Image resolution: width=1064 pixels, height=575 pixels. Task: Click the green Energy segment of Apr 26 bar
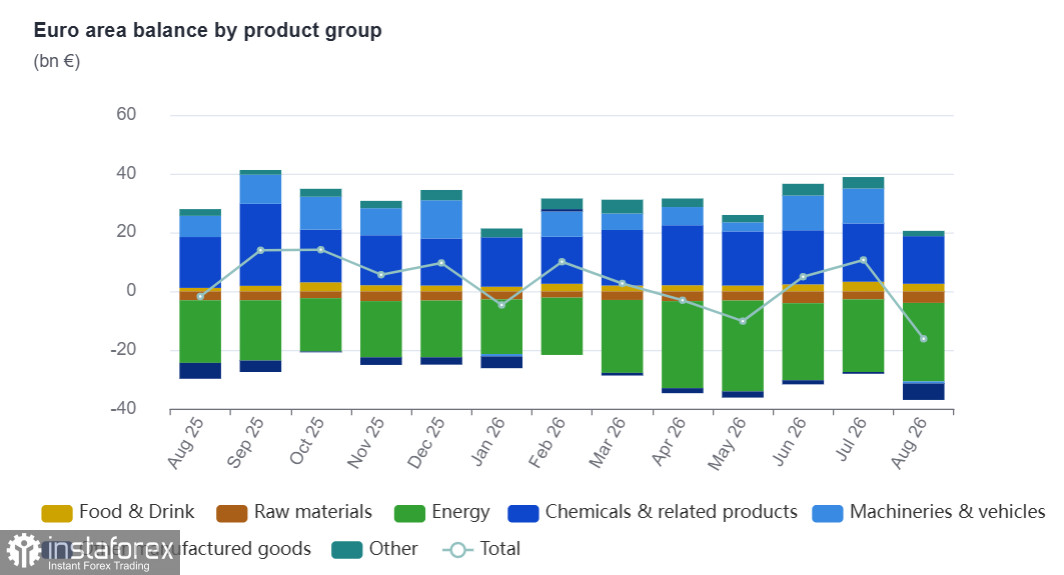click(683, 345)
